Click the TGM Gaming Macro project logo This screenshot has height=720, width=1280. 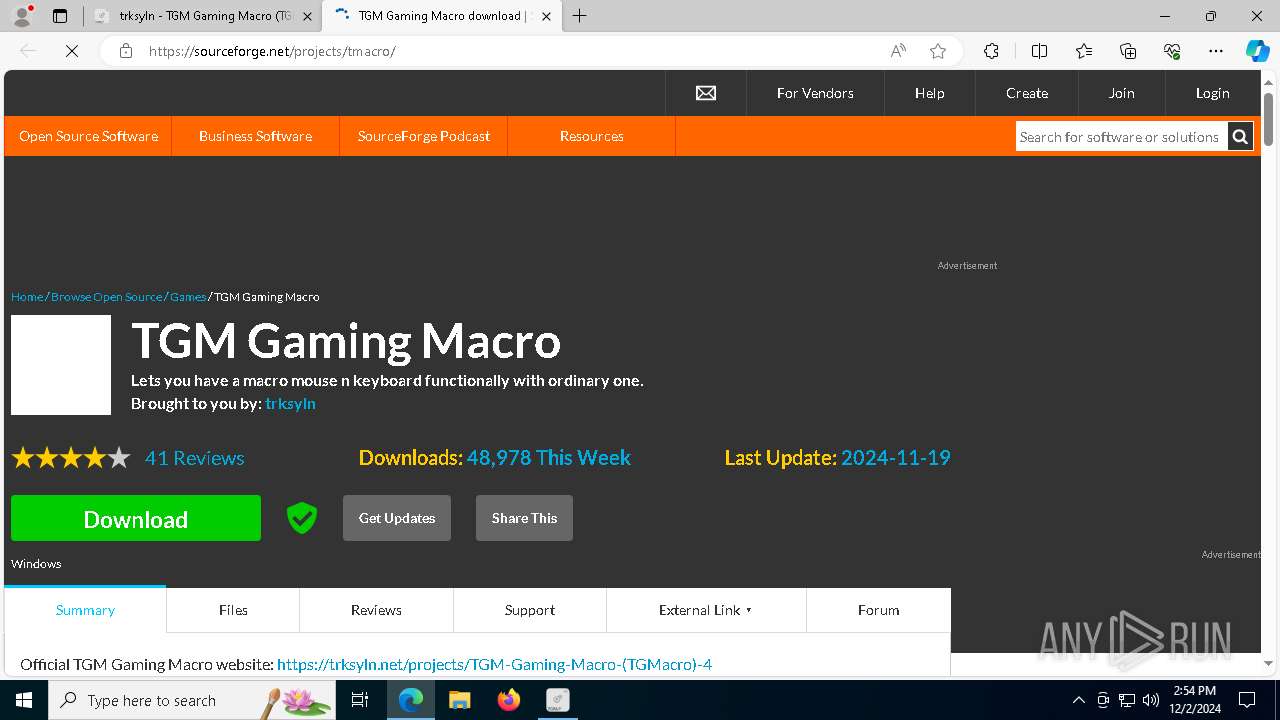pos(61,365)
